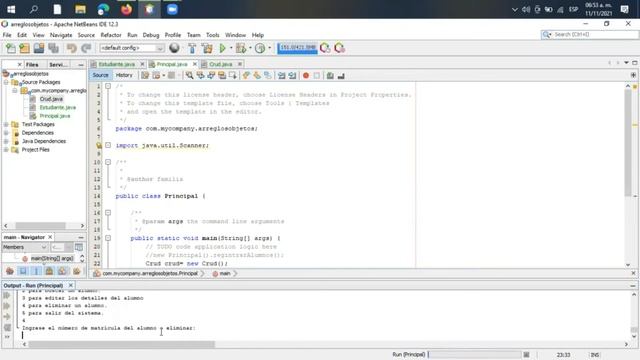Click the Comment icon in editor toolbar
This screenshot has height=360, width=640.
point(330,76)
